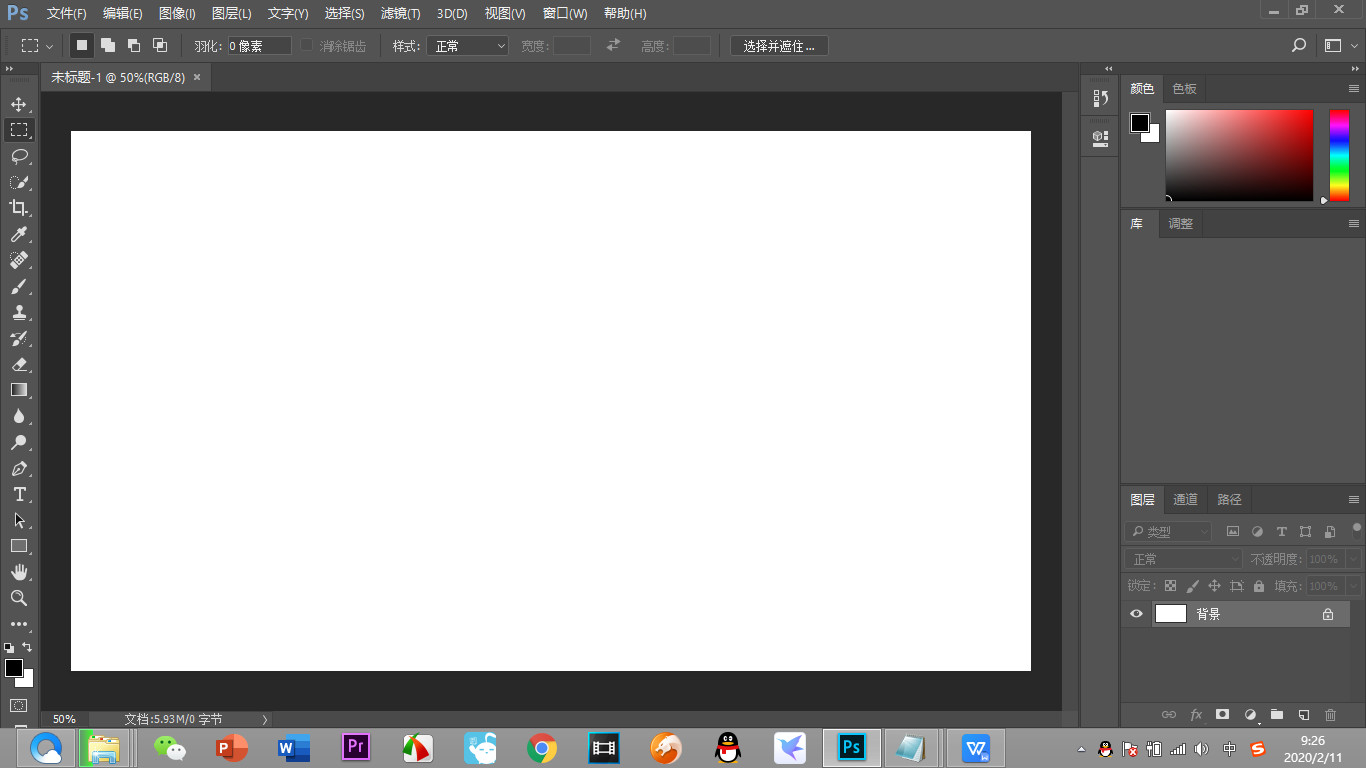This screenshot has width=1366, height=768.
Task: Select the Move tool
Action: point(19,104)
